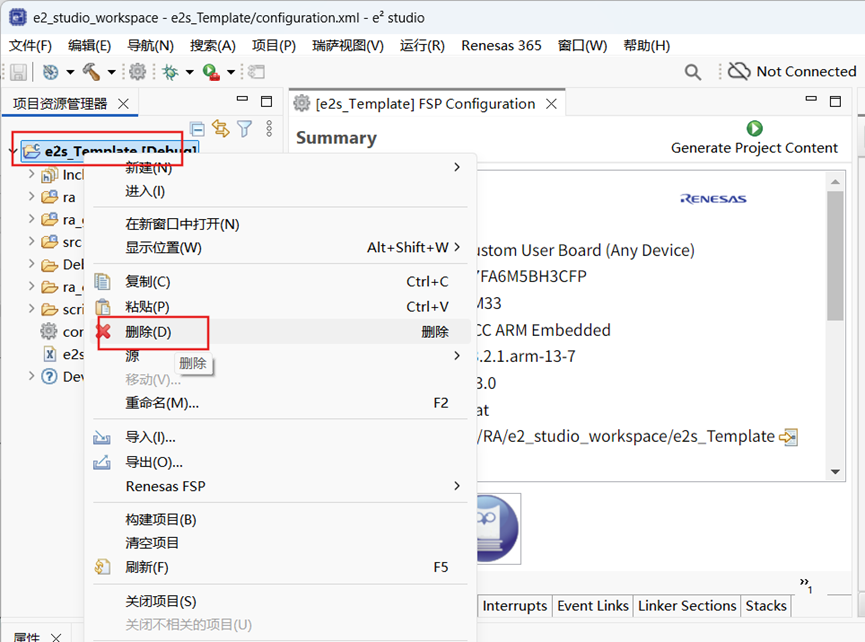Open the 新建(N) submenu
This screenshot has height=642, width=865.
coord(279,167)
